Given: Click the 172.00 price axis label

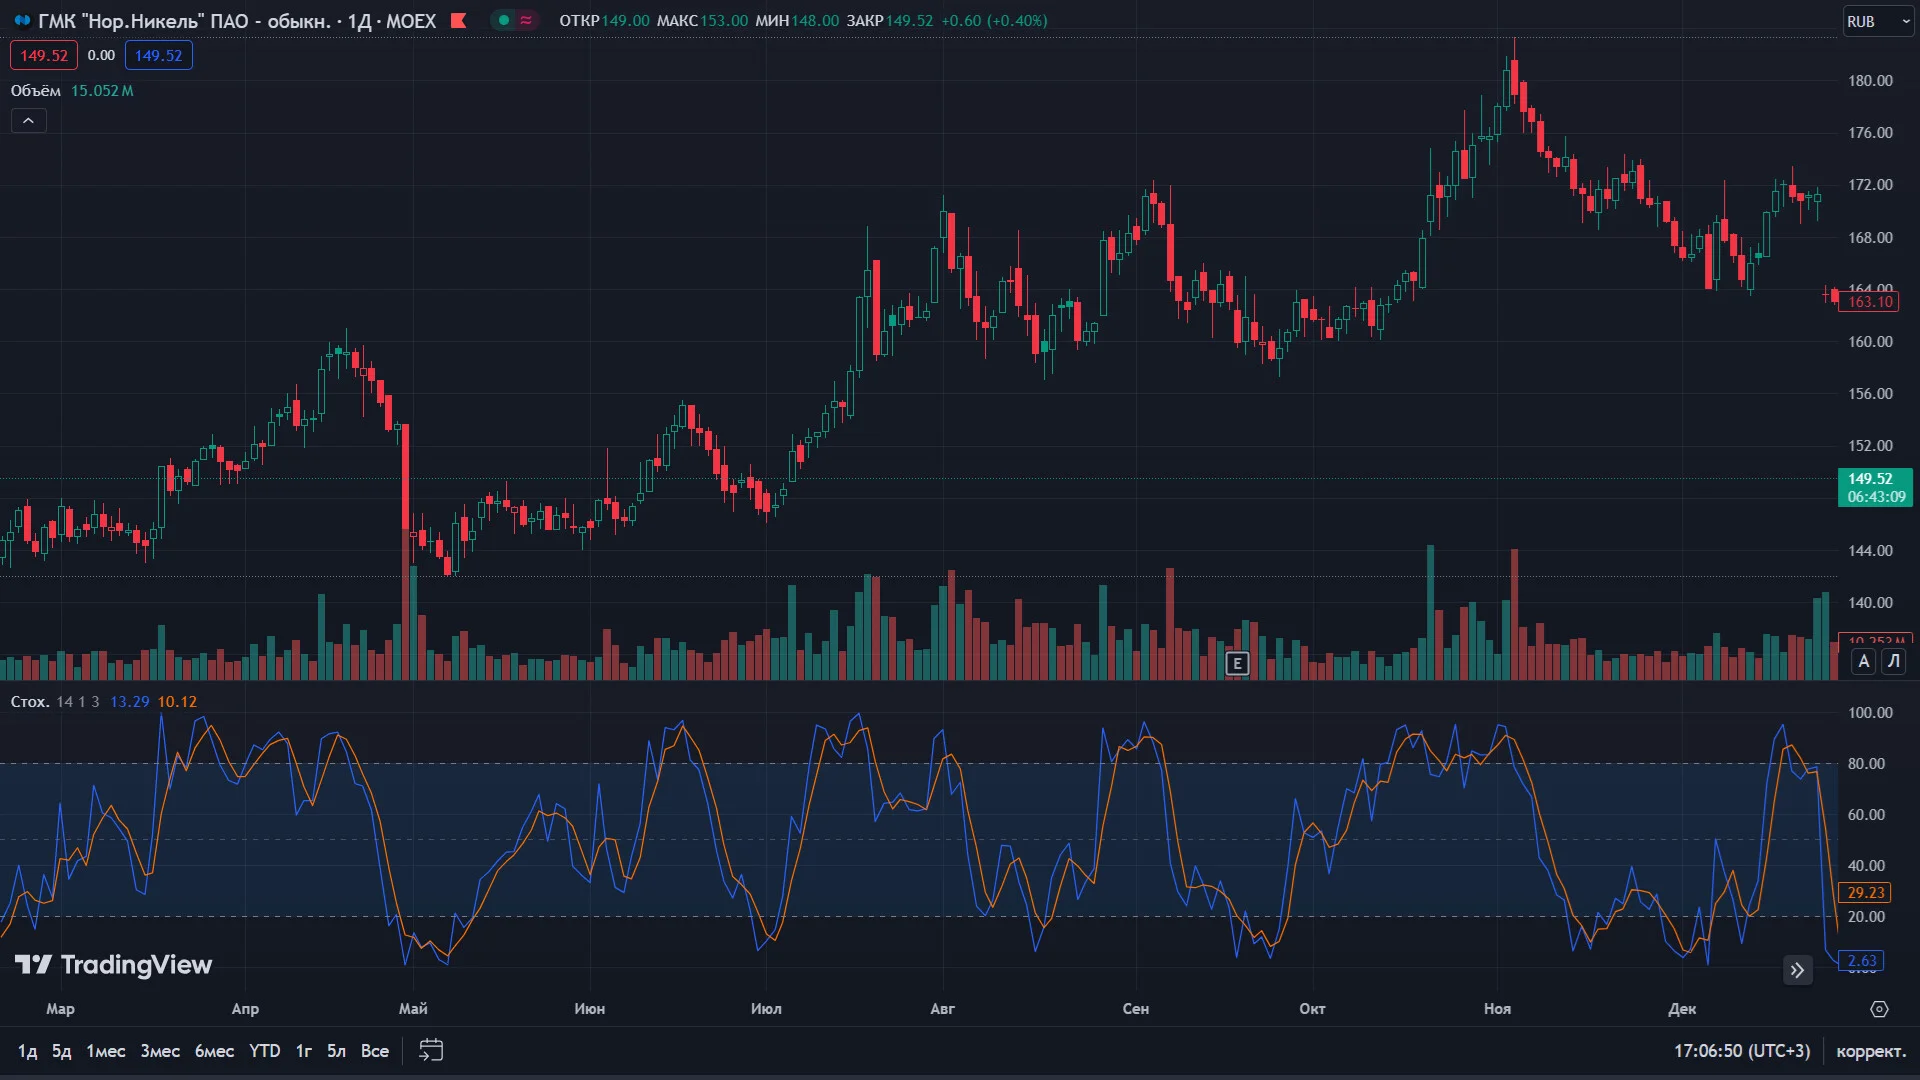Looking at the screenshot, I should (x=1870, y=185).
